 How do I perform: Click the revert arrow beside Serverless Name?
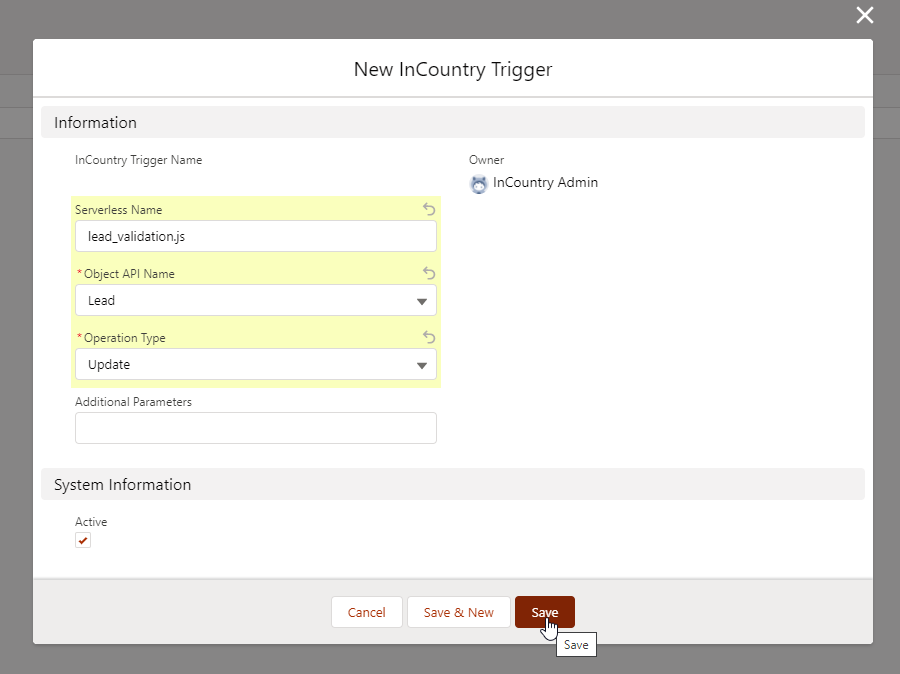tap(428, 209)
